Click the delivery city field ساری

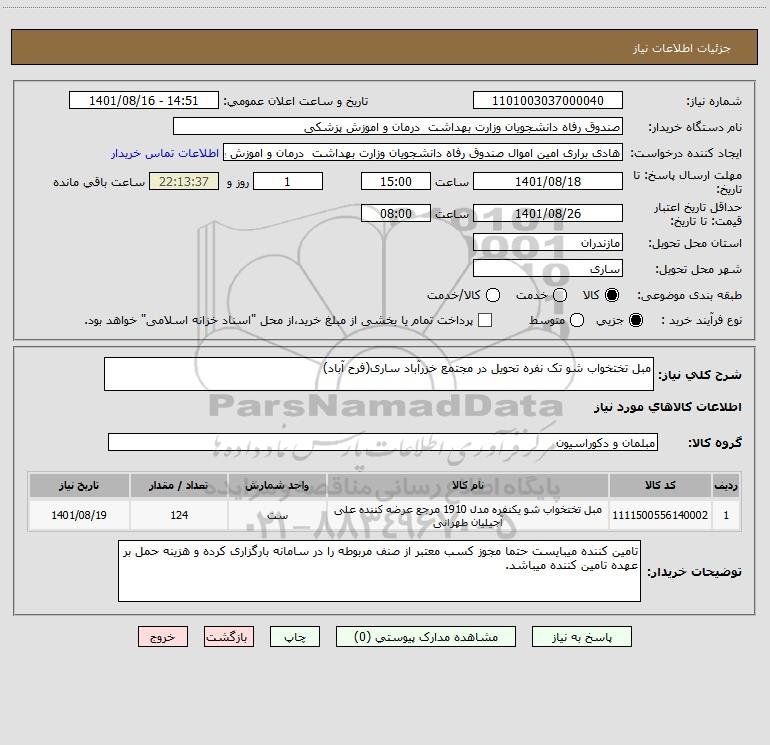point(548,268)
